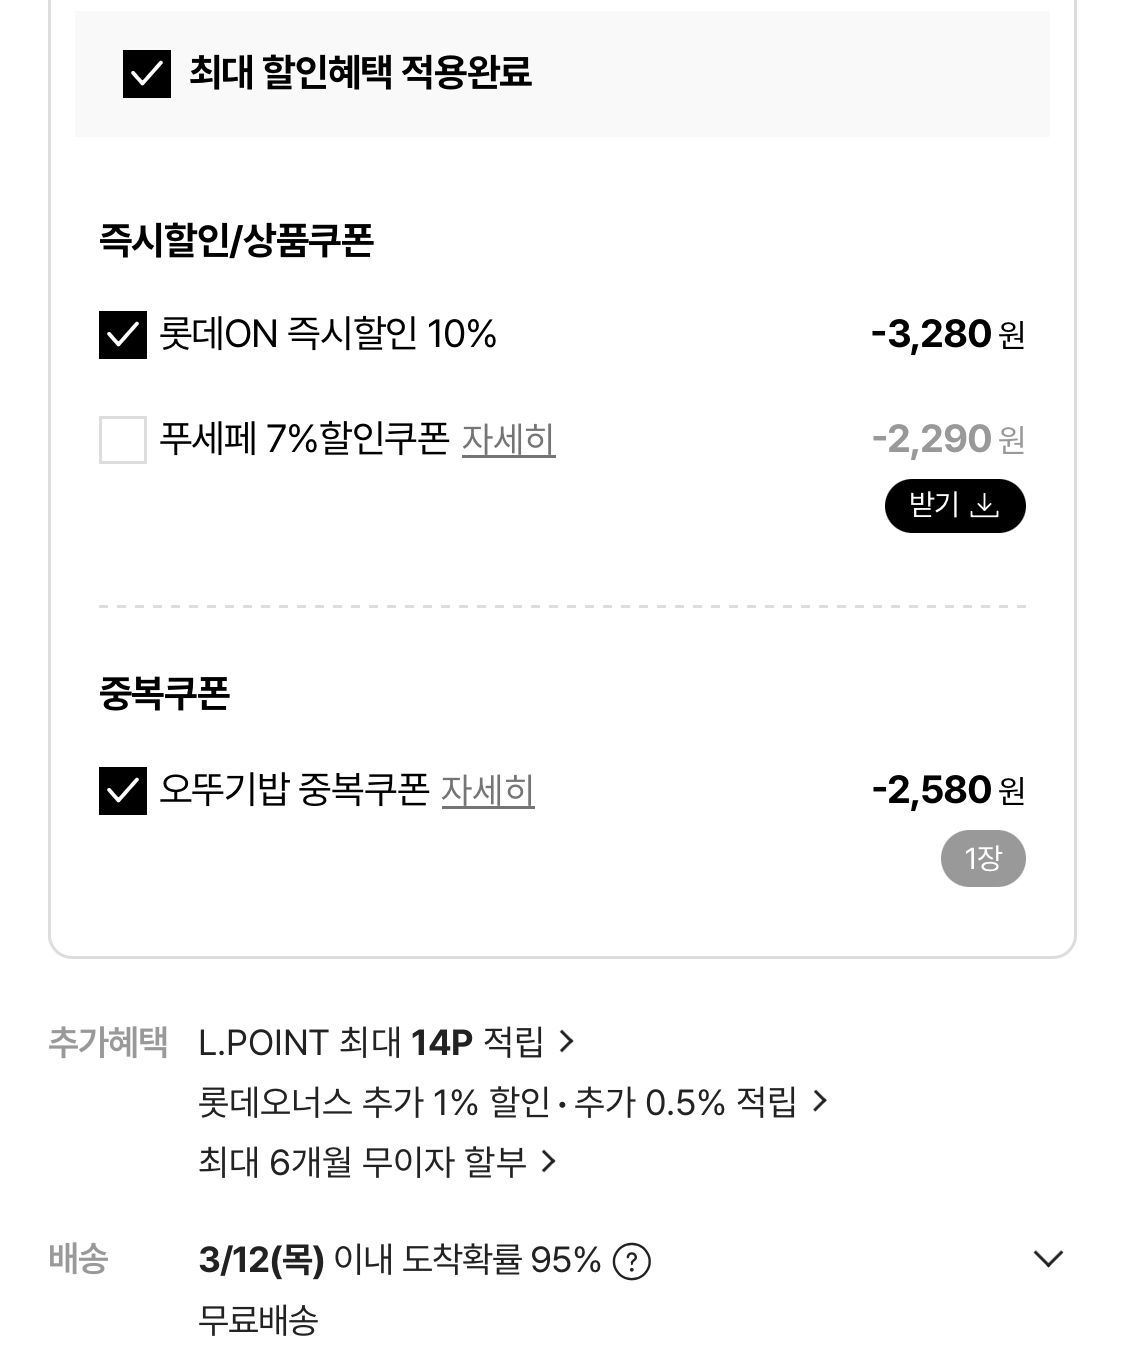Uncheck 롯데ON 즉시할인 10% checkbox
Viewport: 1125px width, 1352px height.
pyautogui.click(x=123, y=334)
